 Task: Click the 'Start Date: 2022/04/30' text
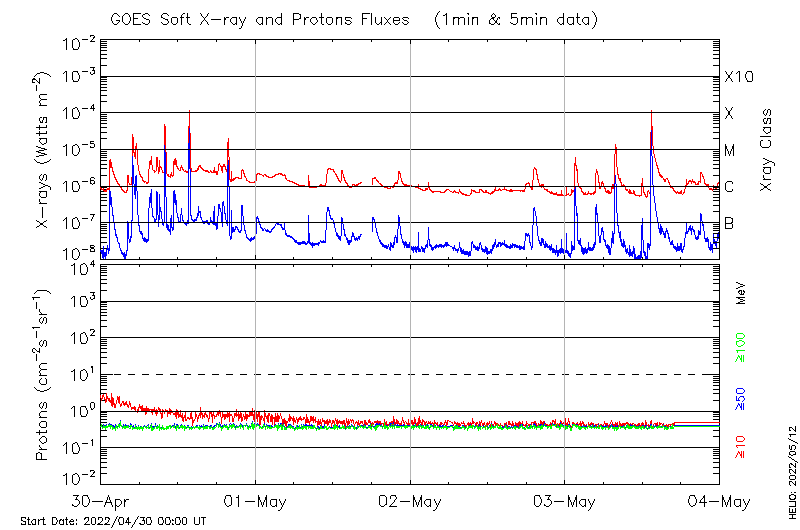(x=113, y=521)
